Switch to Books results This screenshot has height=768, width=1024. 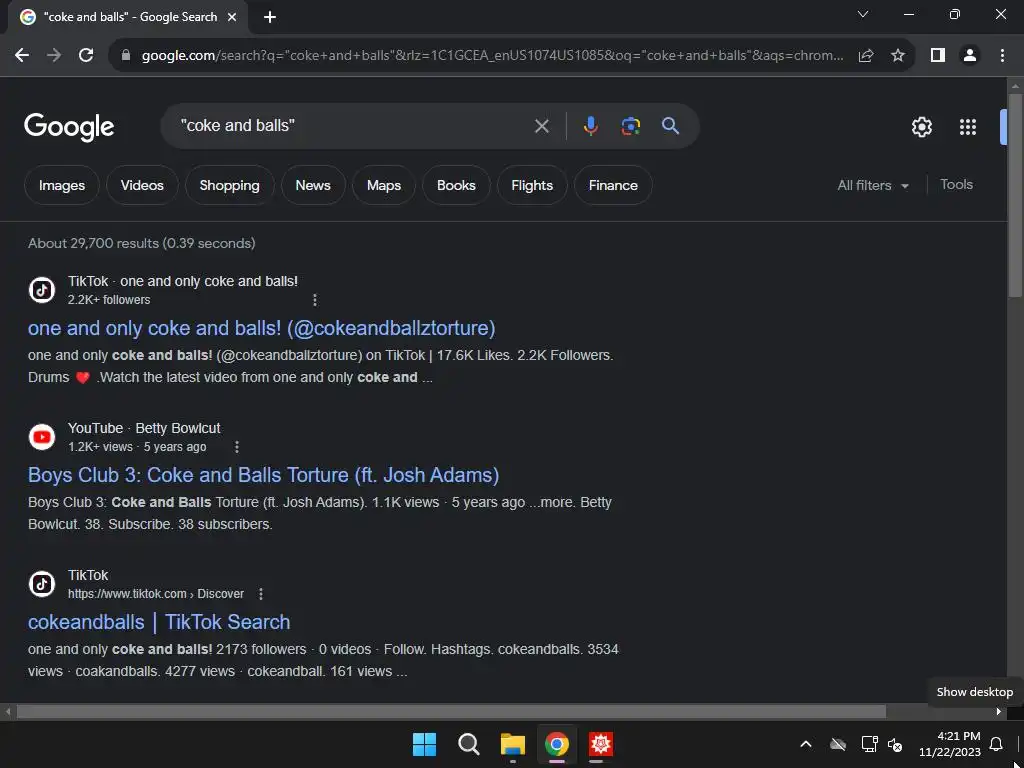pos(456,185)
